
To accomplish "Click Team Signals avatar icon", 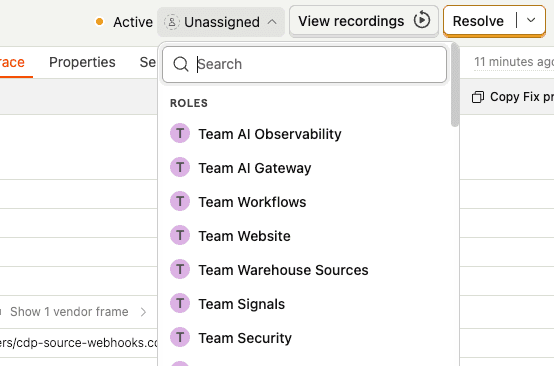I will pyautogui.click(x=180, y=303).
